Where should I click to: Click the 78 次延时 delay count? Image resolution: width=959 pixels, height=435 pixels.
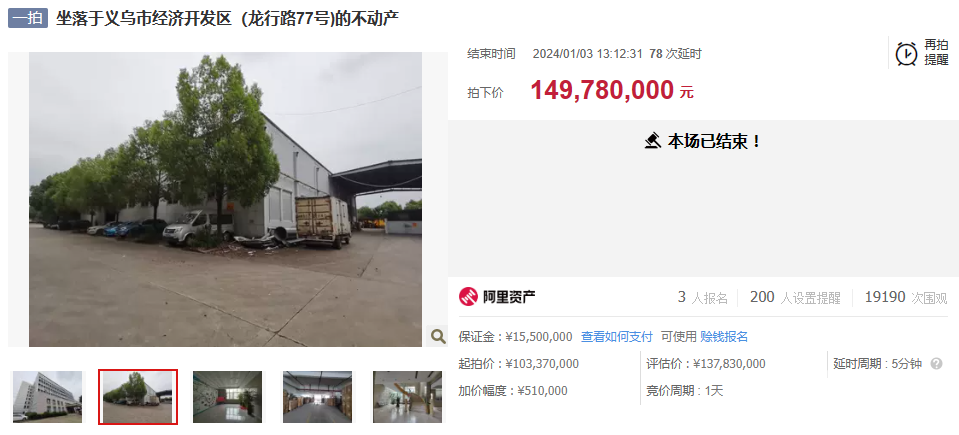[675, 54]
